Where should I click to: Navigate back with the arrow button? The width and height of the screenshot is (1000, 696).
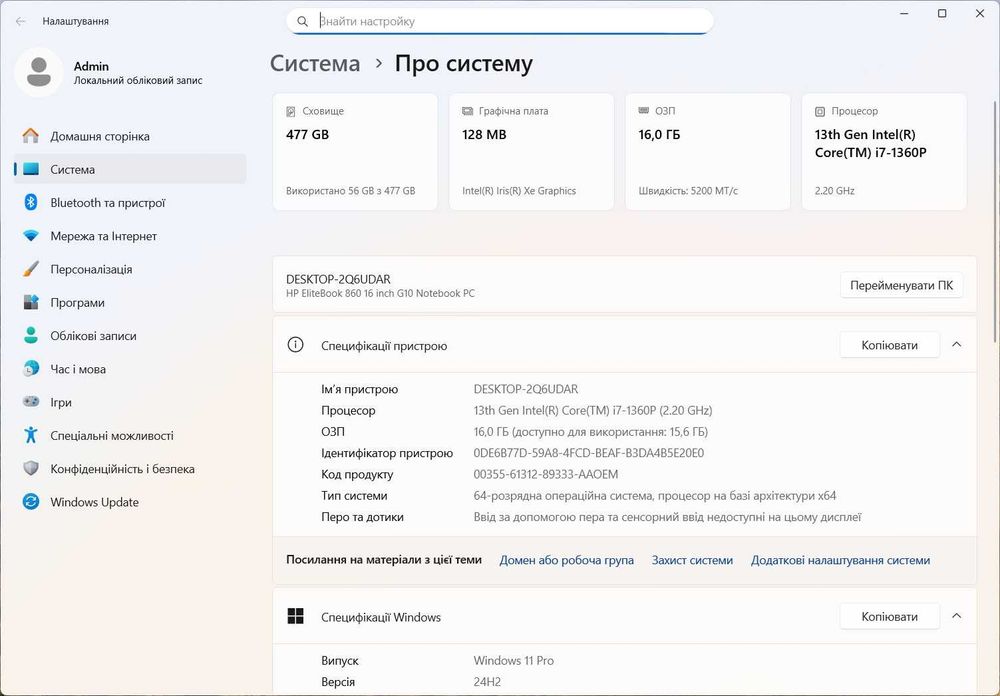pos(21,21)
